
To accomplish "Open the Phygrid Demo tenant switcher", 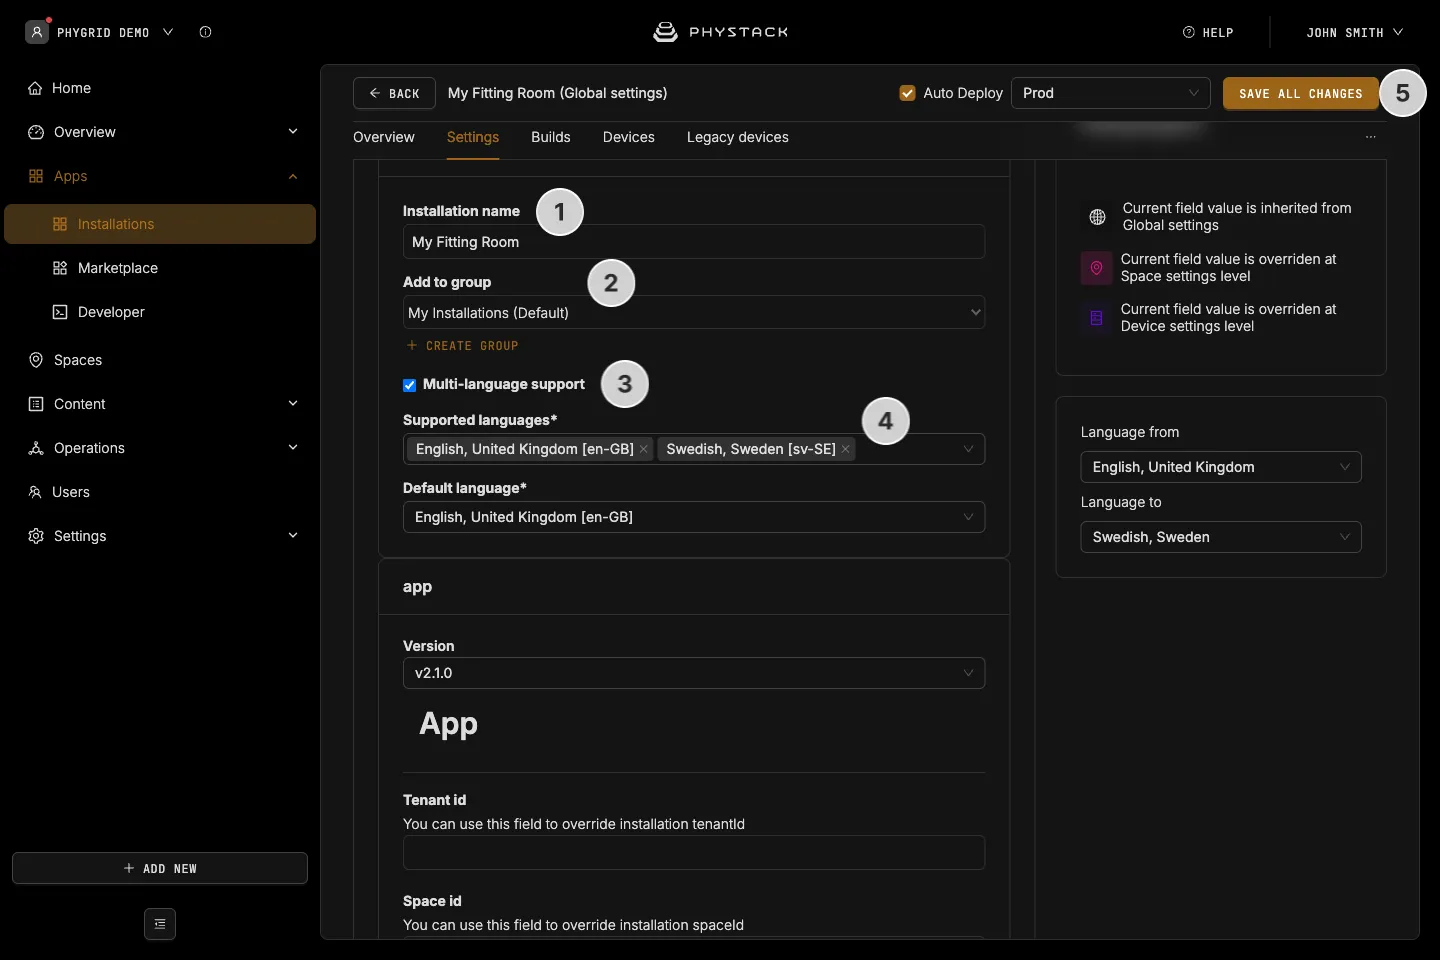I will coord(100,32).
